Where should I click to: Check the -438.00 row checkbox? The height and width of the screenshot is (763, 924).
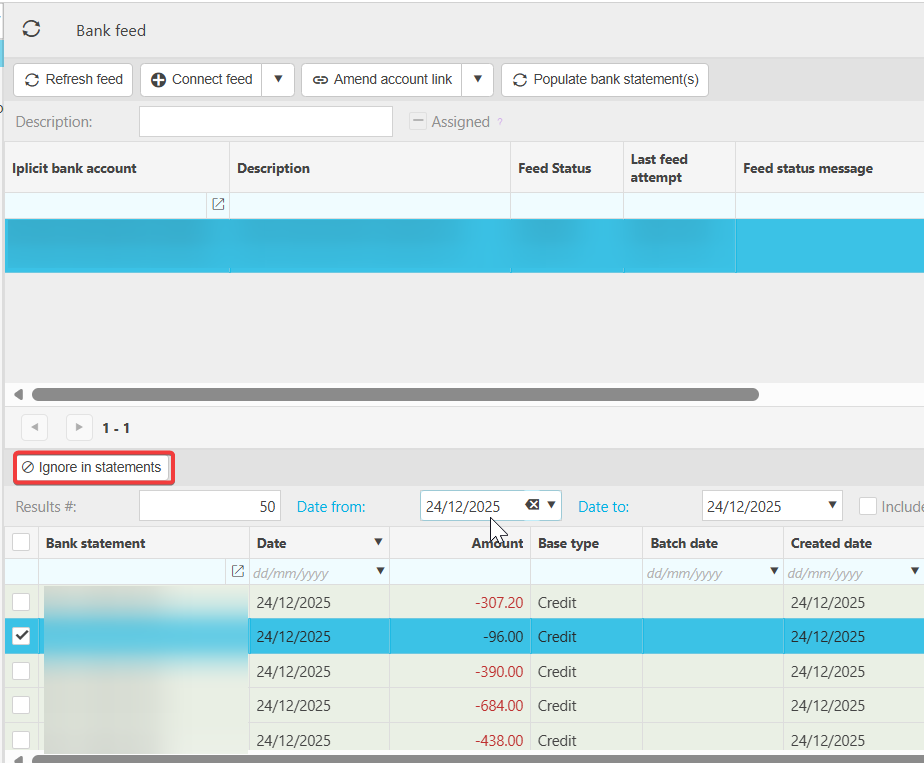pos(21,740)
